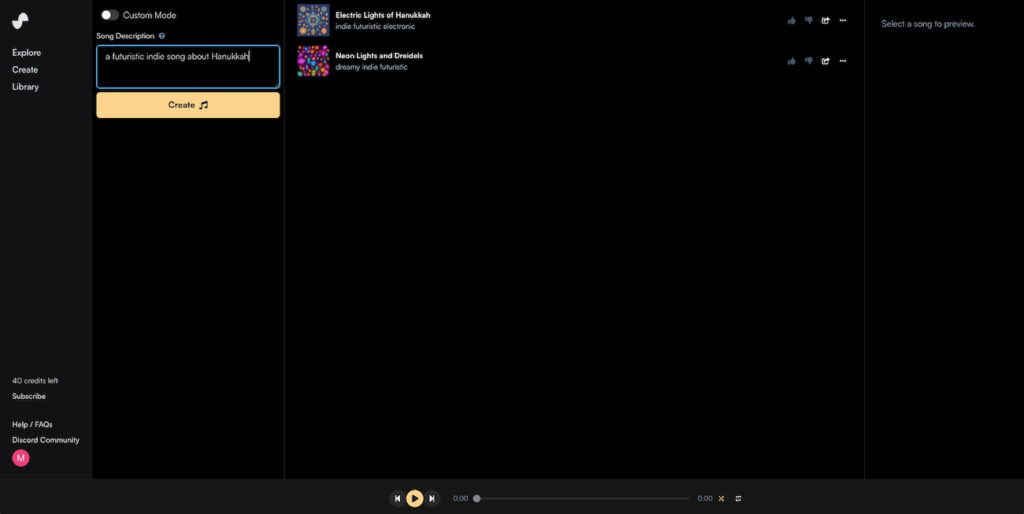Viewport: 1024px width, 514px height.
Task: Like the Electric Lights of Hanukkah song
Action: [x=792, y=20]
